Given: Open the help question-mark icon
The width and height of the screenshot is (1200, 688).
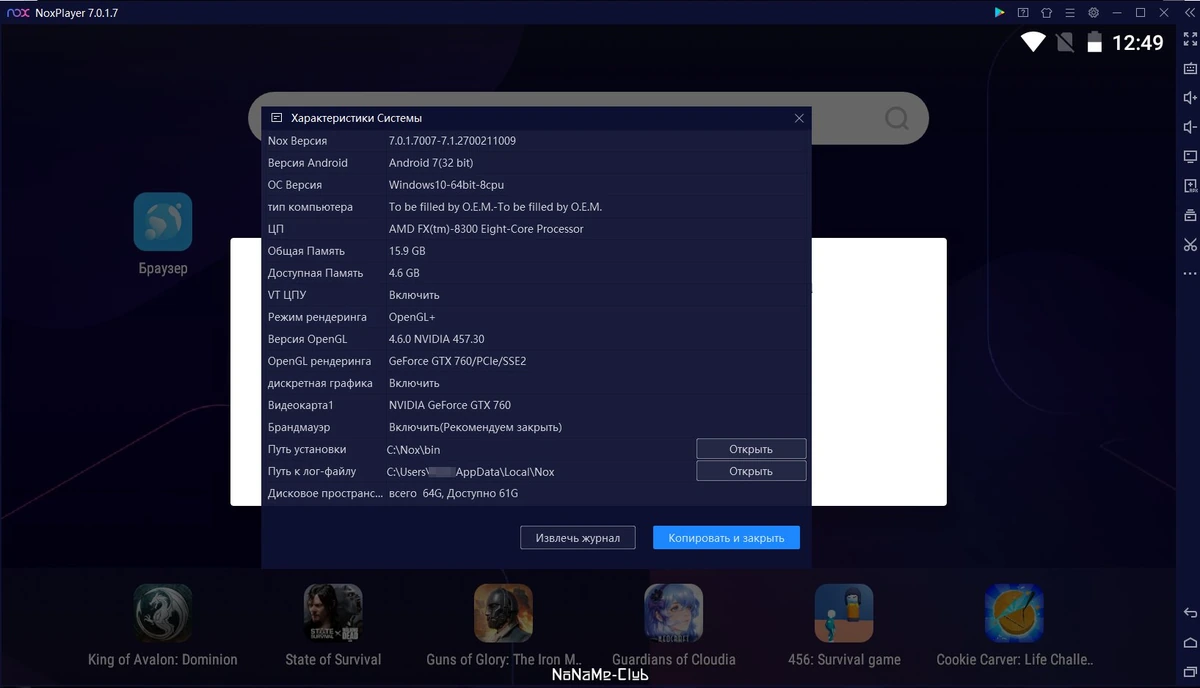Looking at the screenshot, I should (x=1023, y=13).
